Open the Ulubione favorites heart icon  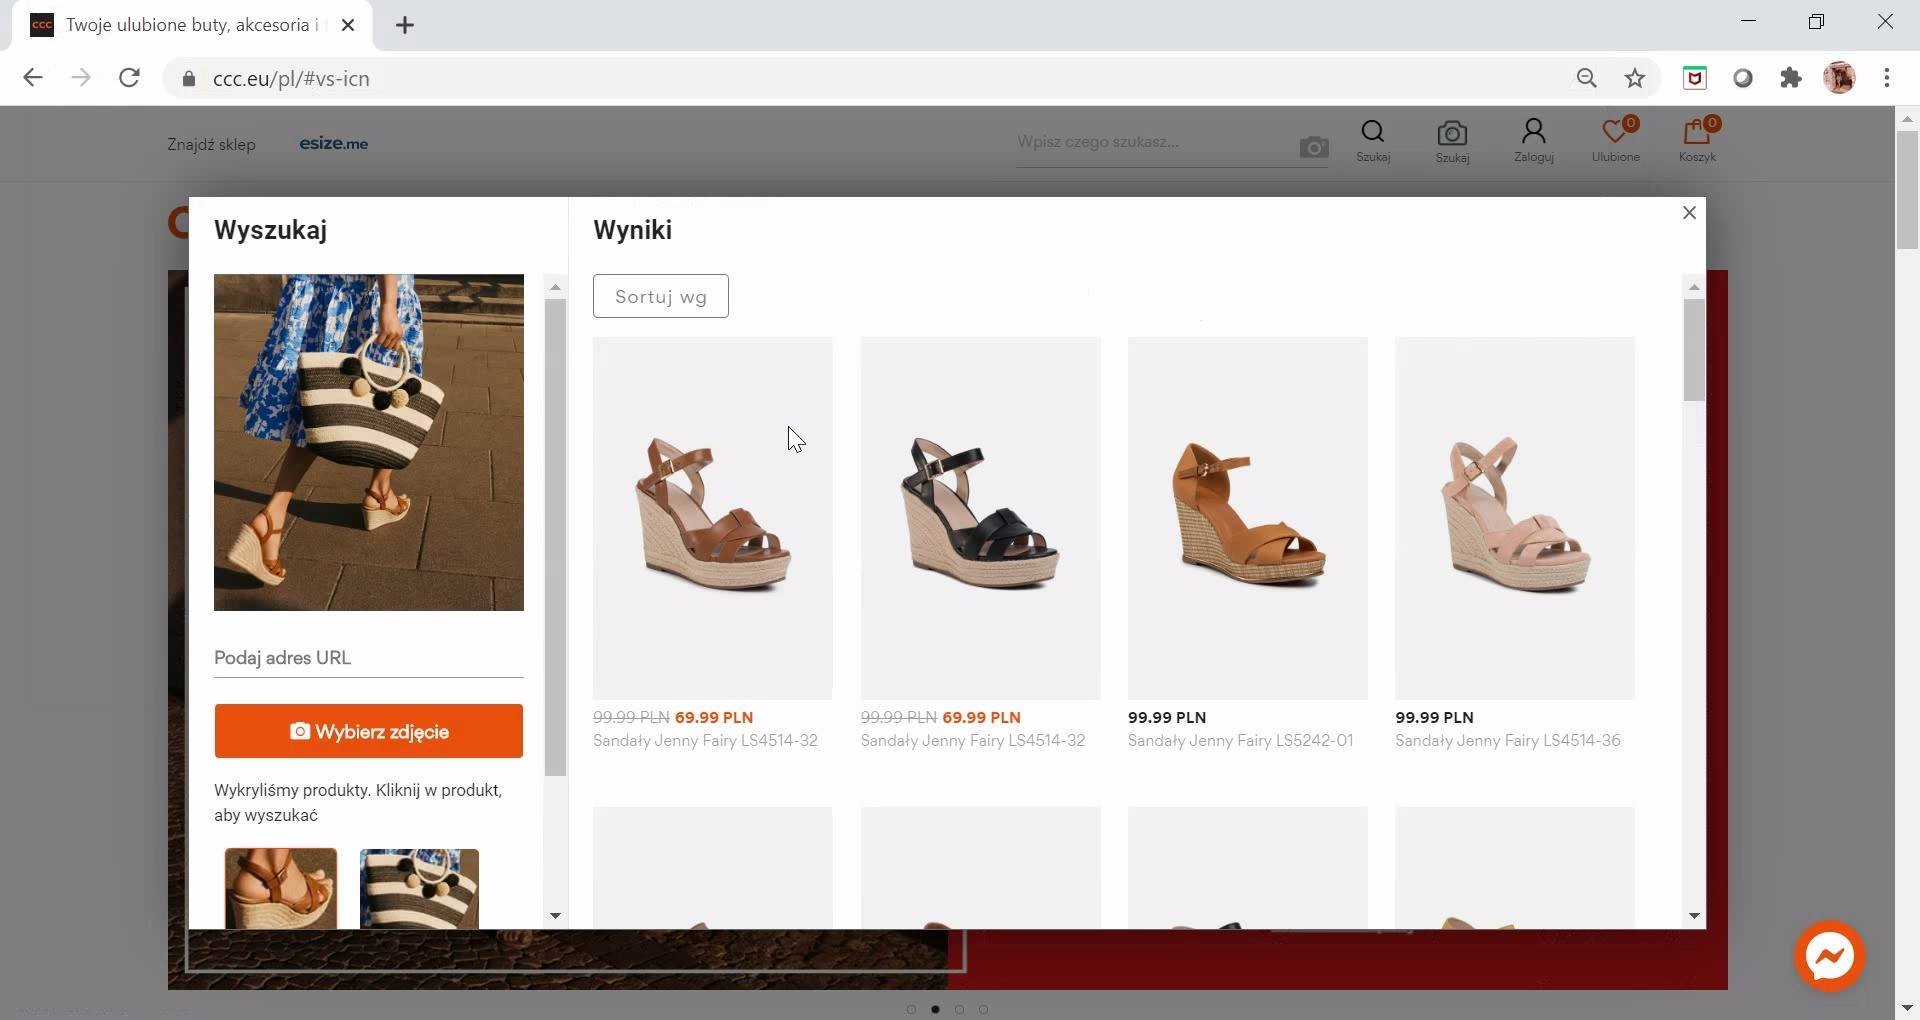point(1616,141)
